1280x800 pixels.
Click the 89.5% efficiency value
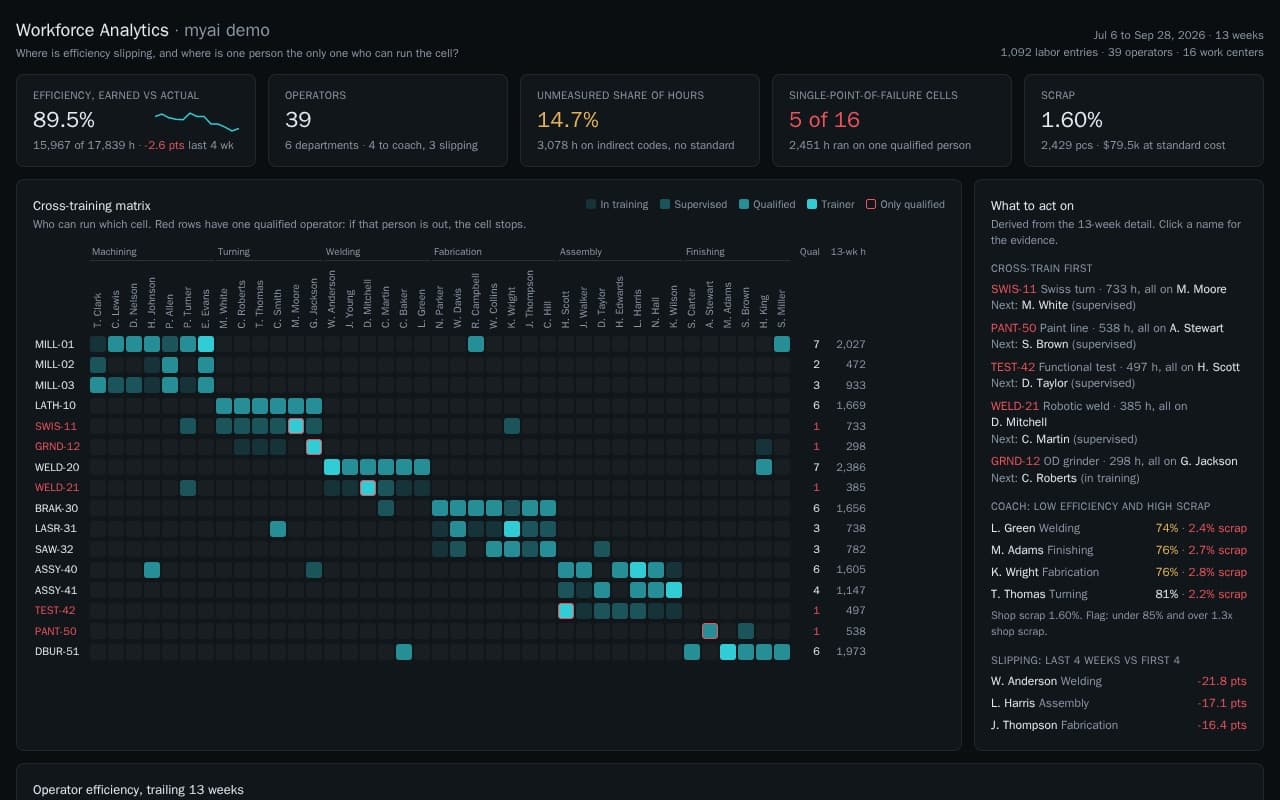click(64, 120)
